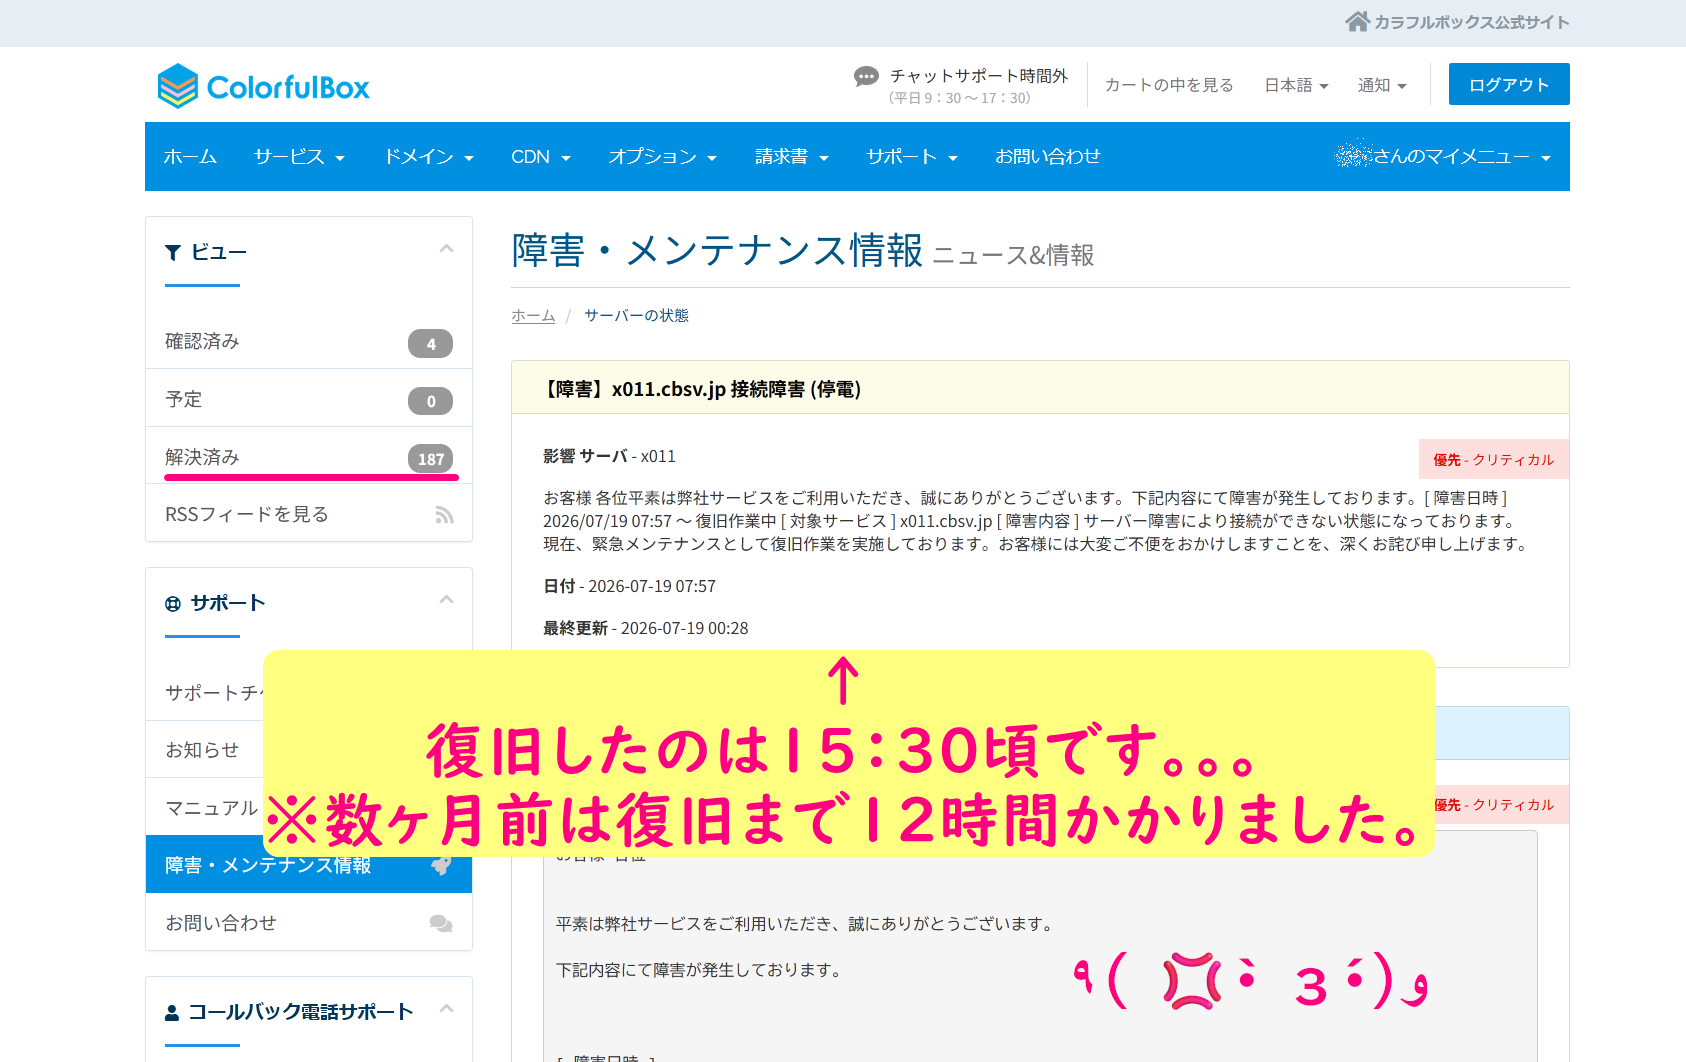Expand the オプション menu

tap(663, 157)
